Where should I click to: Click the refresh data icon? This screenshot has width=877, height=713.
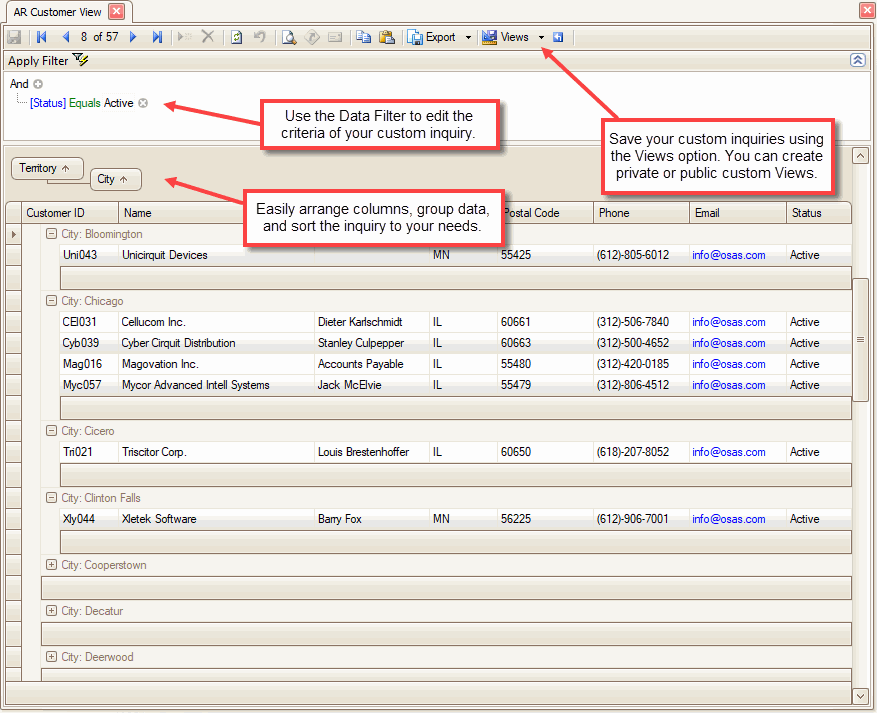[x=237, y=37]
